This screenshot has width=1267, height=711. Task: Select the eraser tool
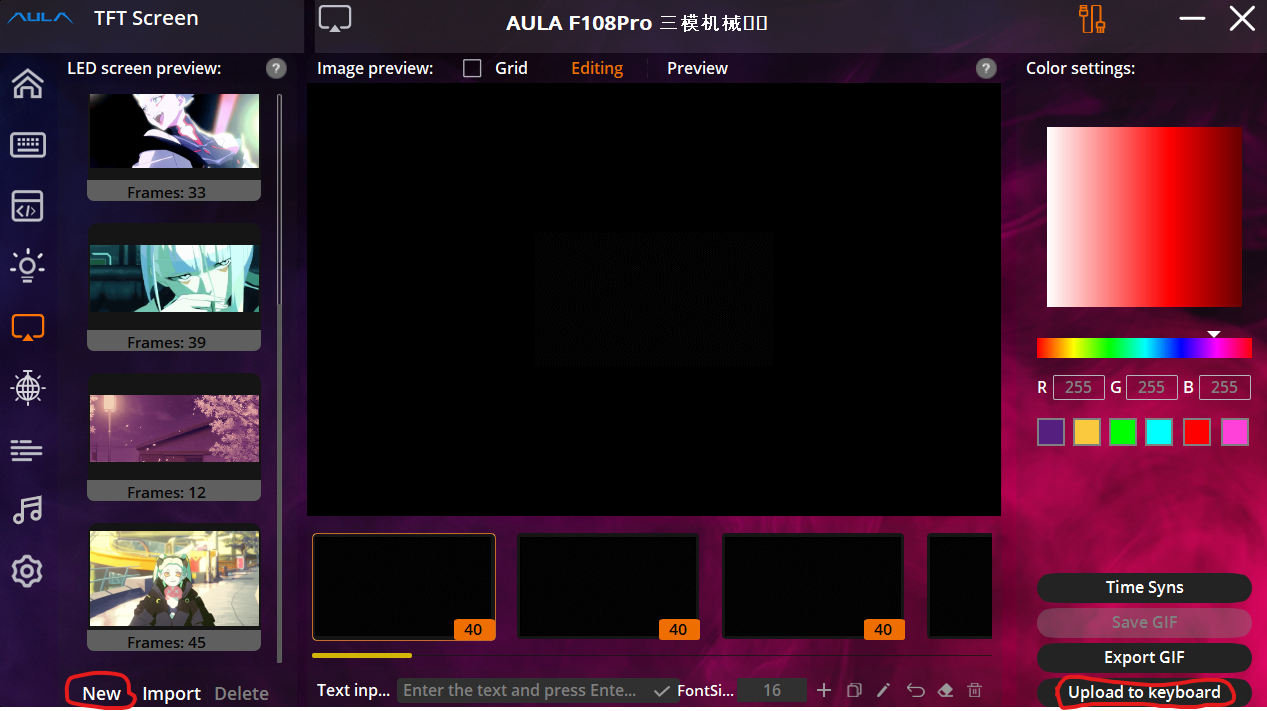pos(945,690)
